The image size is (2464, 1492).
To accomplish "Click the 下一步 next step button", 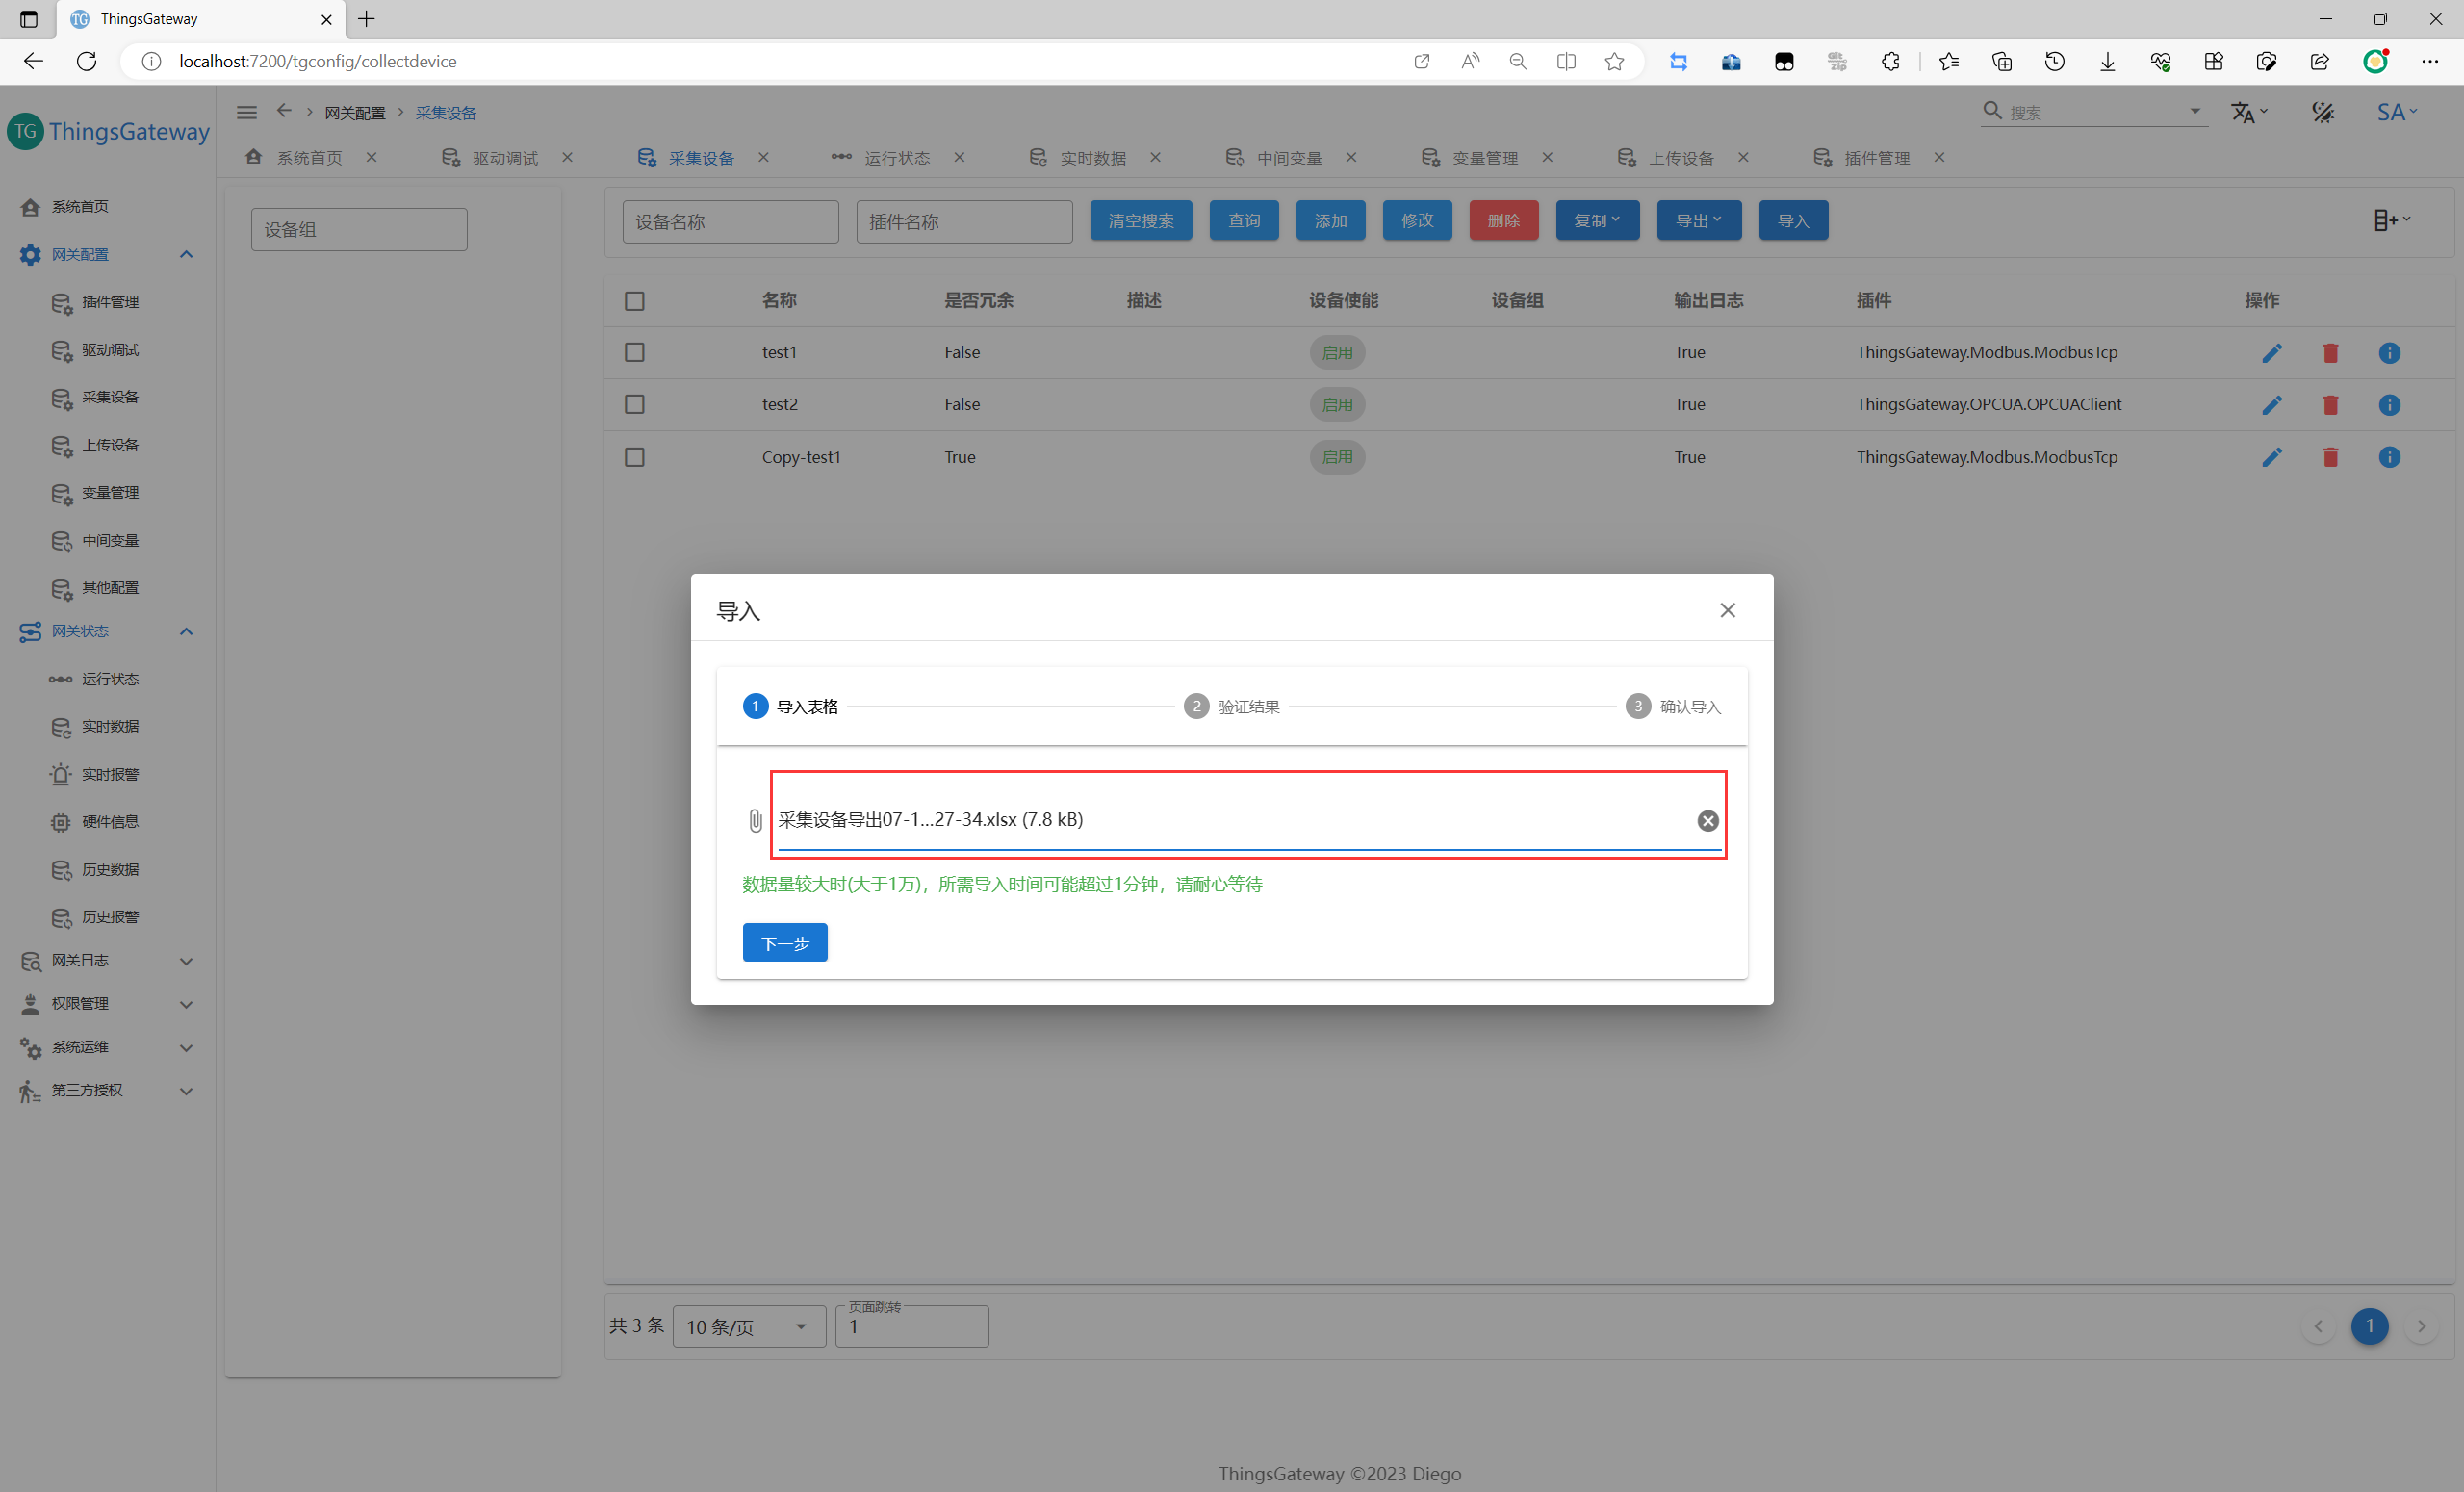I will coord(784,943).
